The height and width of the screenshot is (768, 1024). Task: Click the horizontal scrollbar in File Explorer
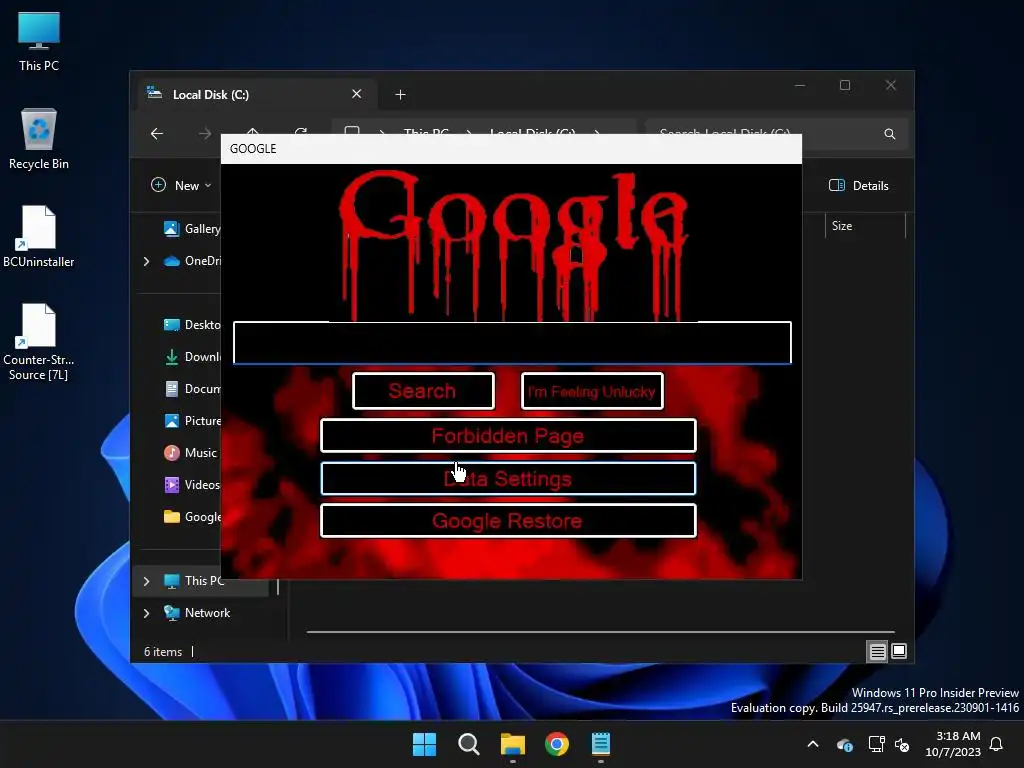(x=600, y=632)
